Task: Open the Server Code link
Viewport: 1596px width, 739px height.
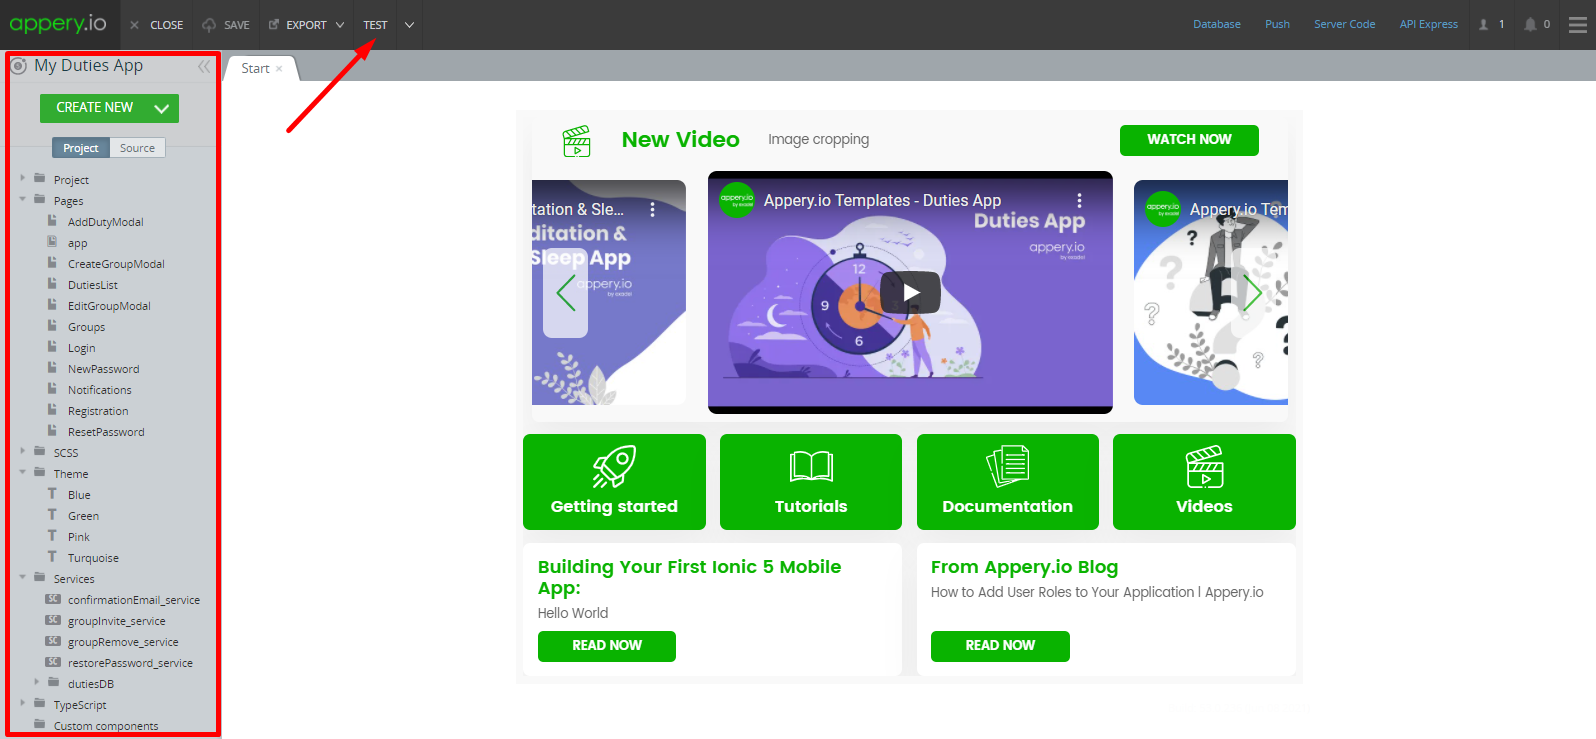Action: pyautogui.click(x=1344, y=24)
